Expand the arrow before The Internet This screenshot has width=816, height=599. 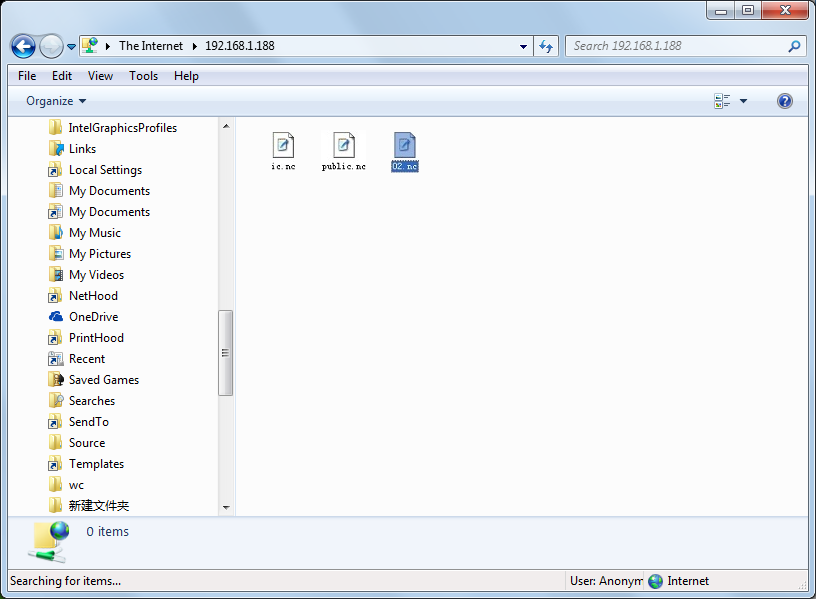[x=108, y=46]
